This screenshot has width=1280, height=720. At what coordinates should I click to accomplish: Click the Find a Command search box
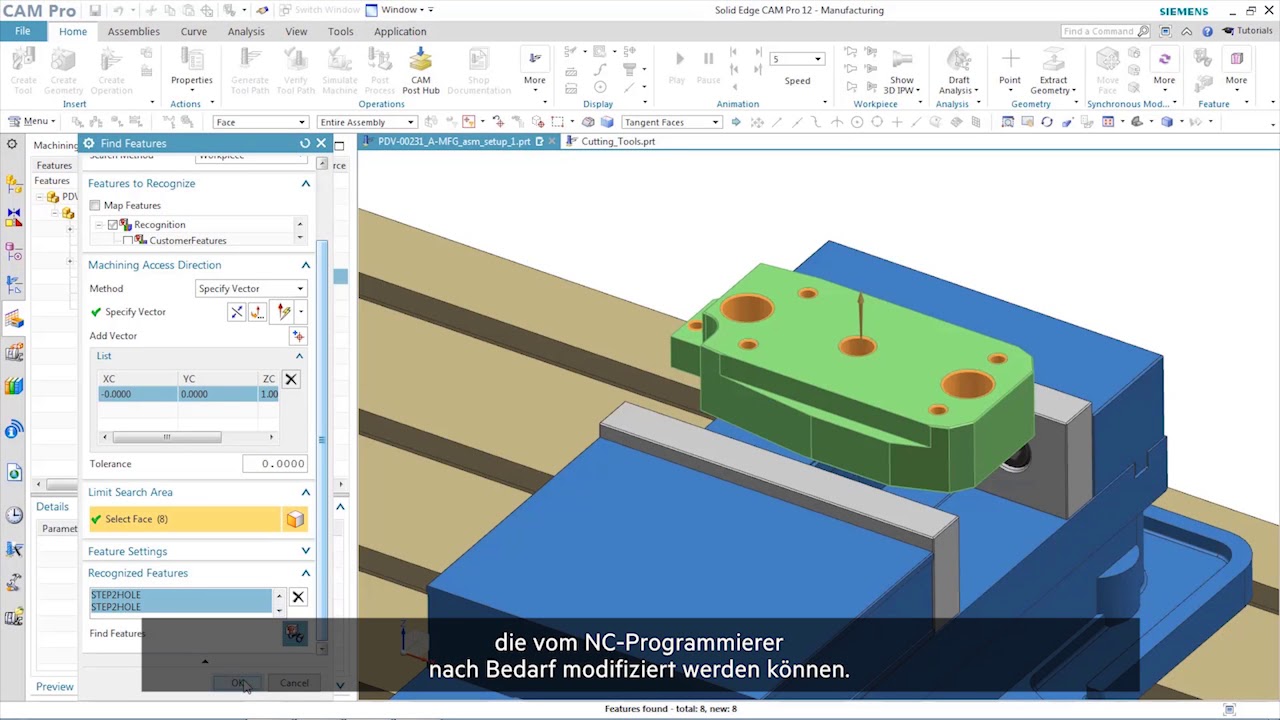click(x=1105, y=31)
